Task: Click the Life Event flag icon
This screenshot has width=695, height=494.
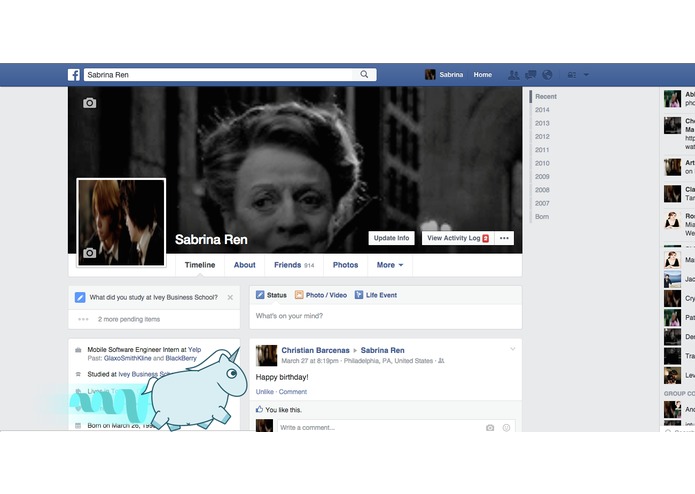Action: 359,295
